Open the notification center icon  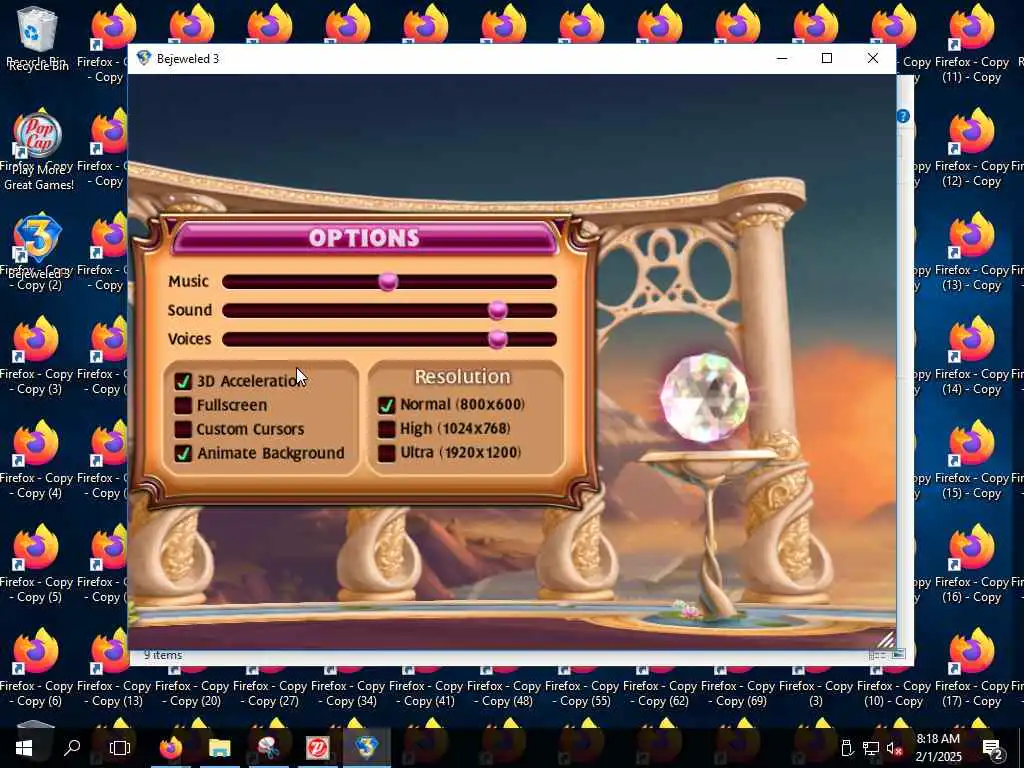993,749
